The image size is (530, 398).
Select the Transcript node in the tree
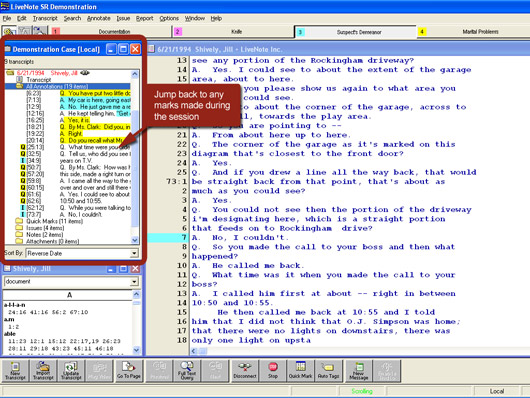pyautogui.click(x=39, y=79)
